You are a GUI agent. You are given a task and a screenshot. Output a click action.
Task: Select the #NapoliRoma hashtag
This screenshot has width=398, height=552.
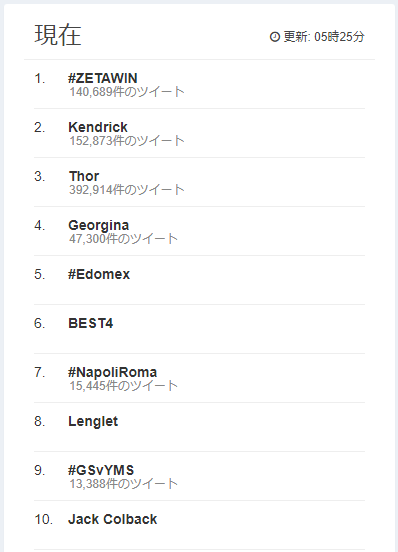(x=113, y=372)
